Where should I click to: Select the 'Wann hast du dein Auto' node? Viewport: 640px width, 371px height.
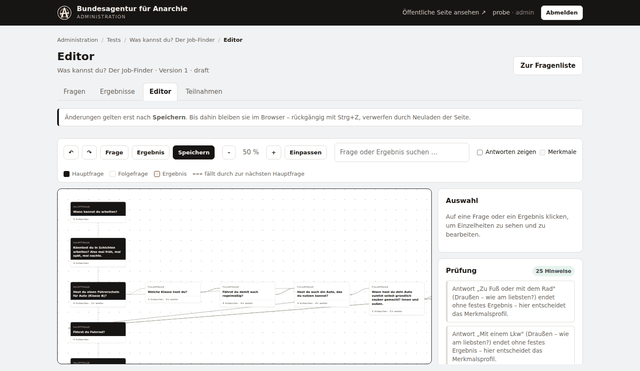coord(397,298)
